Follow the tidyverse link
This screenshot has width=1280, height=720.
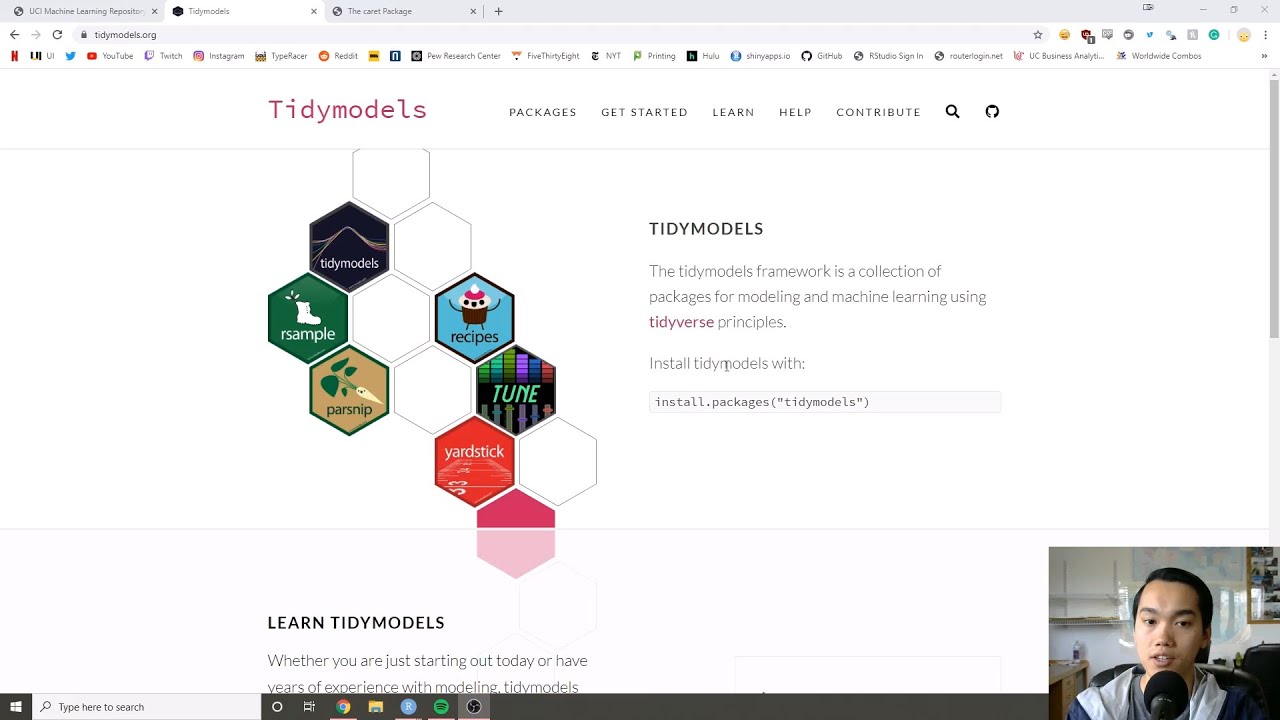[x=681, y=322]
